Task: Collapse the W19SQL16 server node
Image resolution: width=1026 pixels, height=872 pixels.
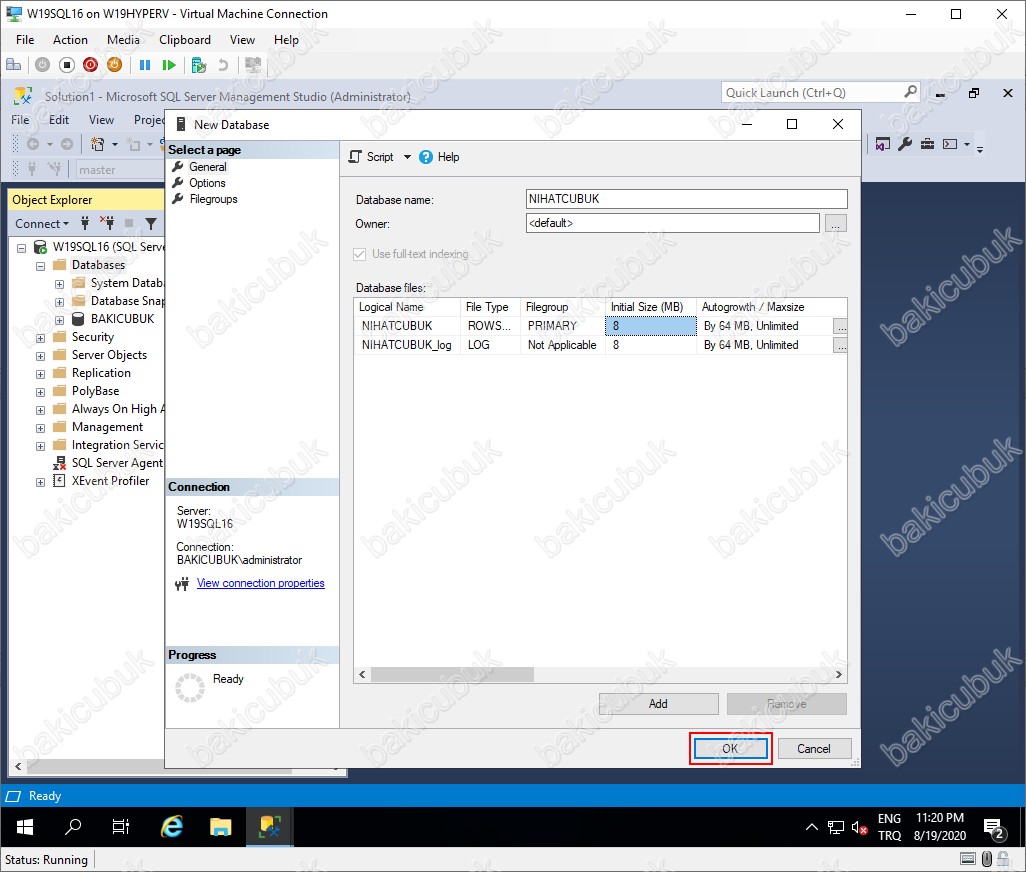Action: (x=22, y=248)
